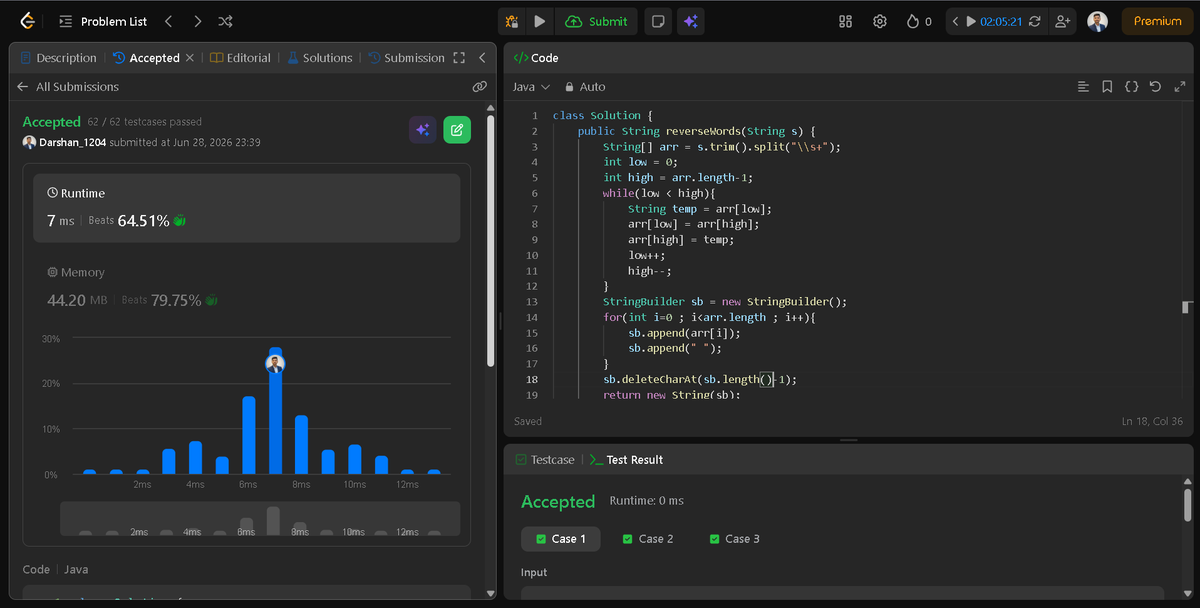Click the Memory stats section
The image size is (1200, 608).
click(247, 287)
